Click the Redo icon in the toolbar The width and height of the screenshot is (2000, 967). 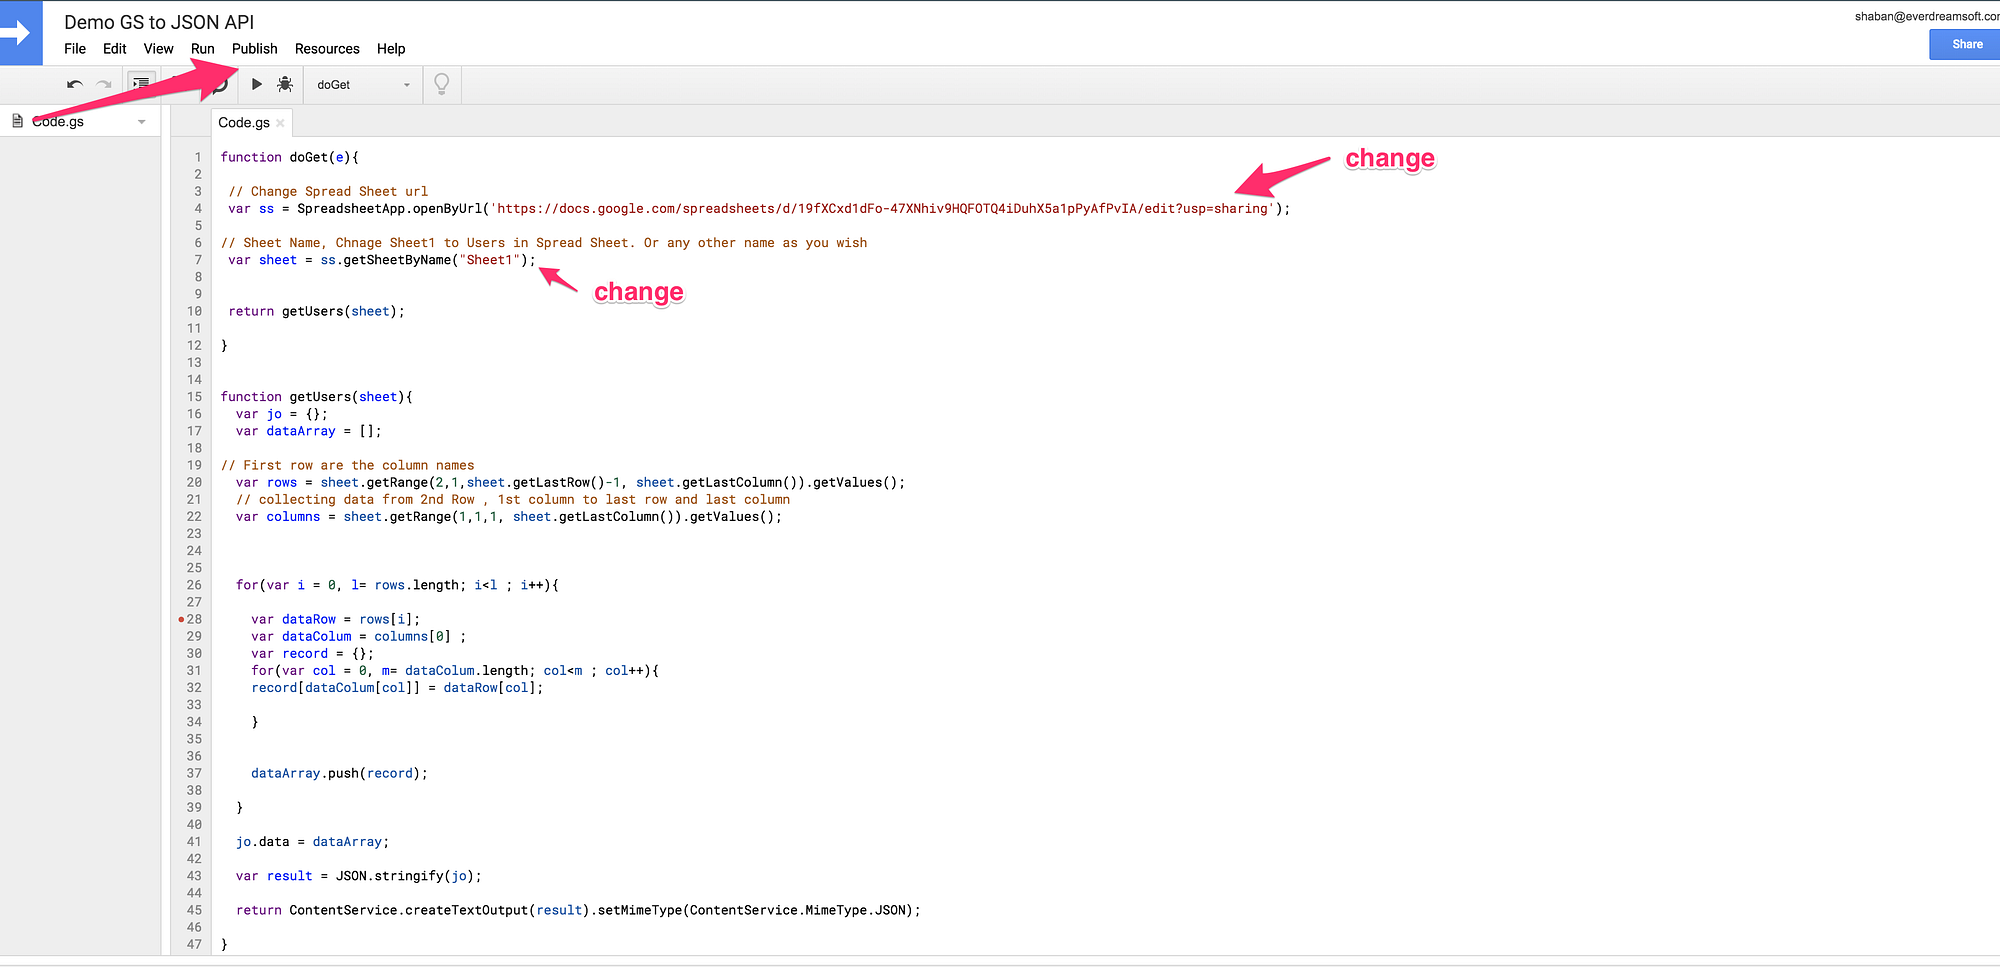point(103,84)
